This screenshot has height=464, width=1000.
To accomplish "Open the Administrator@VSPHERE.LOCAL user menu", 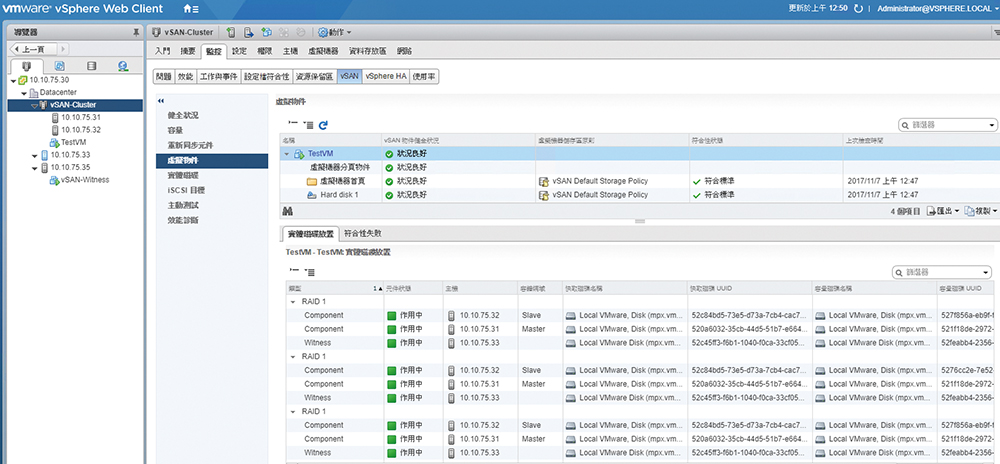I will [x=938, y=9].
